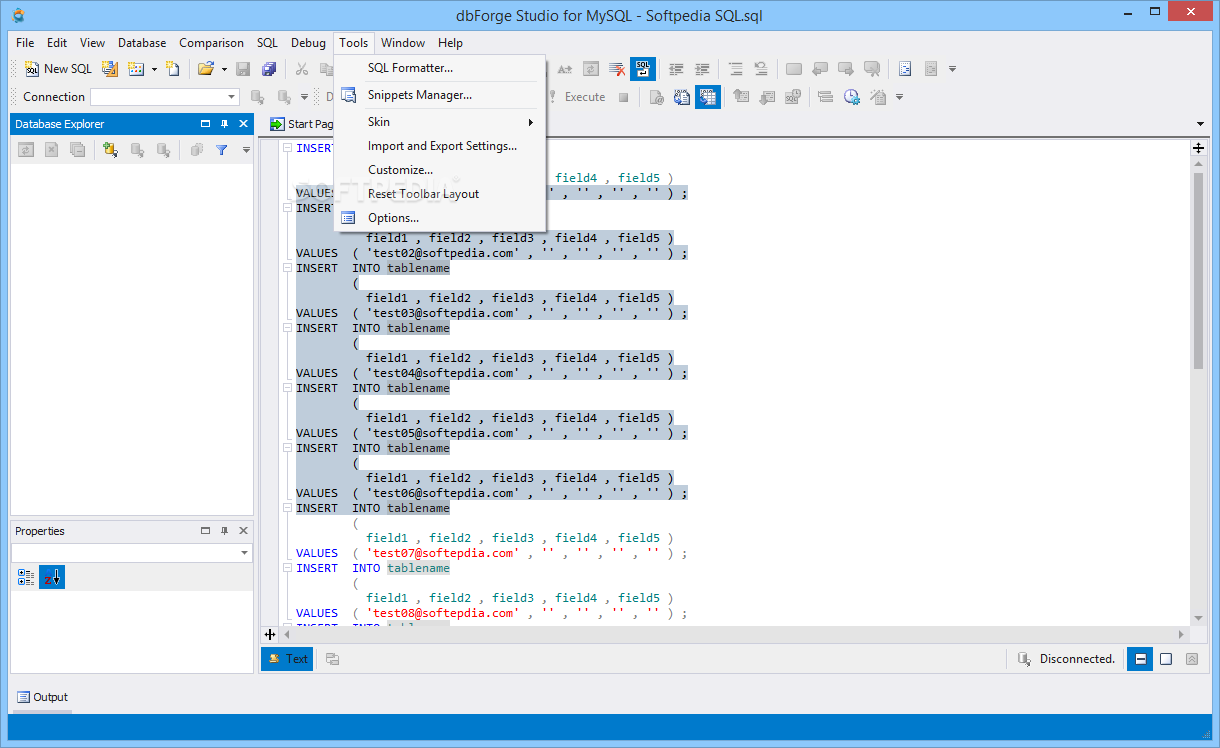This screenshot has width=1220, height=748.
Task: Click the Snippets Manager menu icon
Action: pos(348,95)
